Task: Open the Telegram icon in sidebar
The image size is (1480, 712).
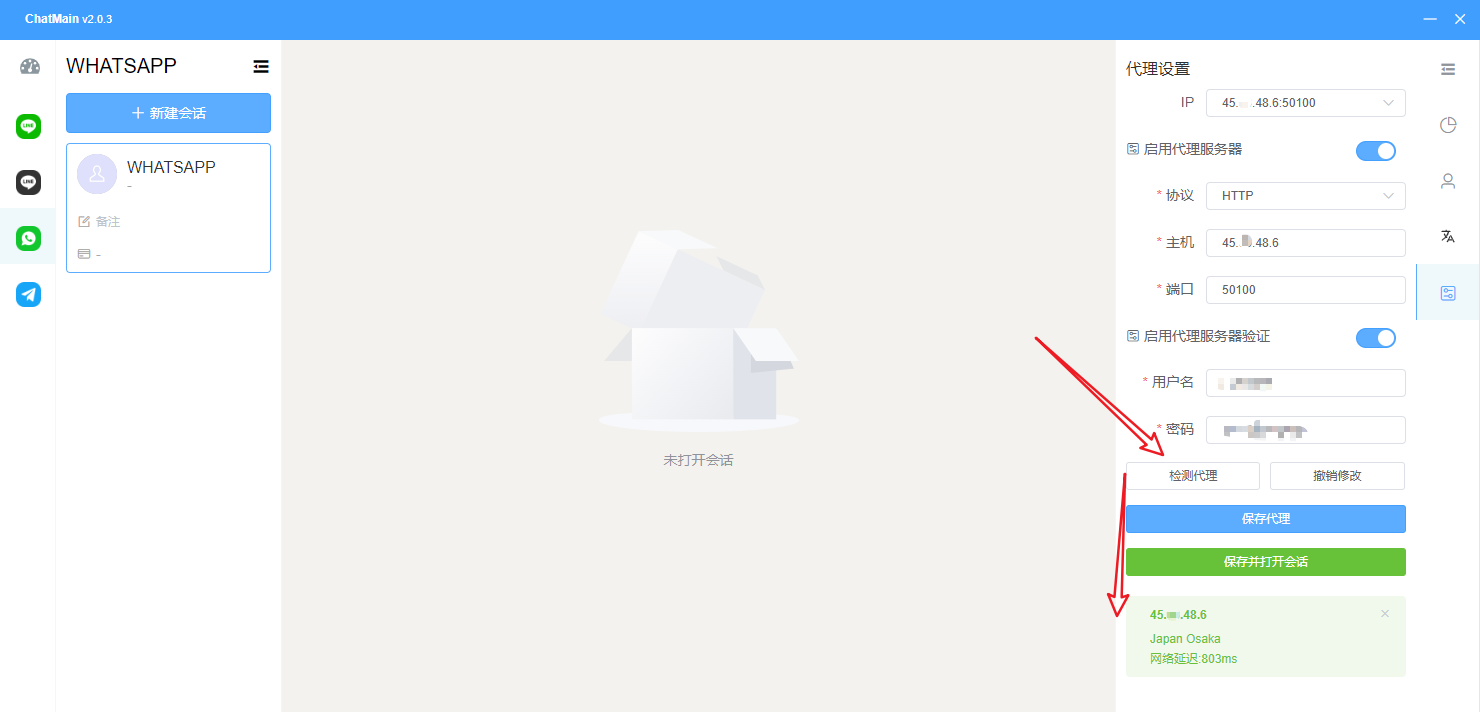Action: point(28,294)
